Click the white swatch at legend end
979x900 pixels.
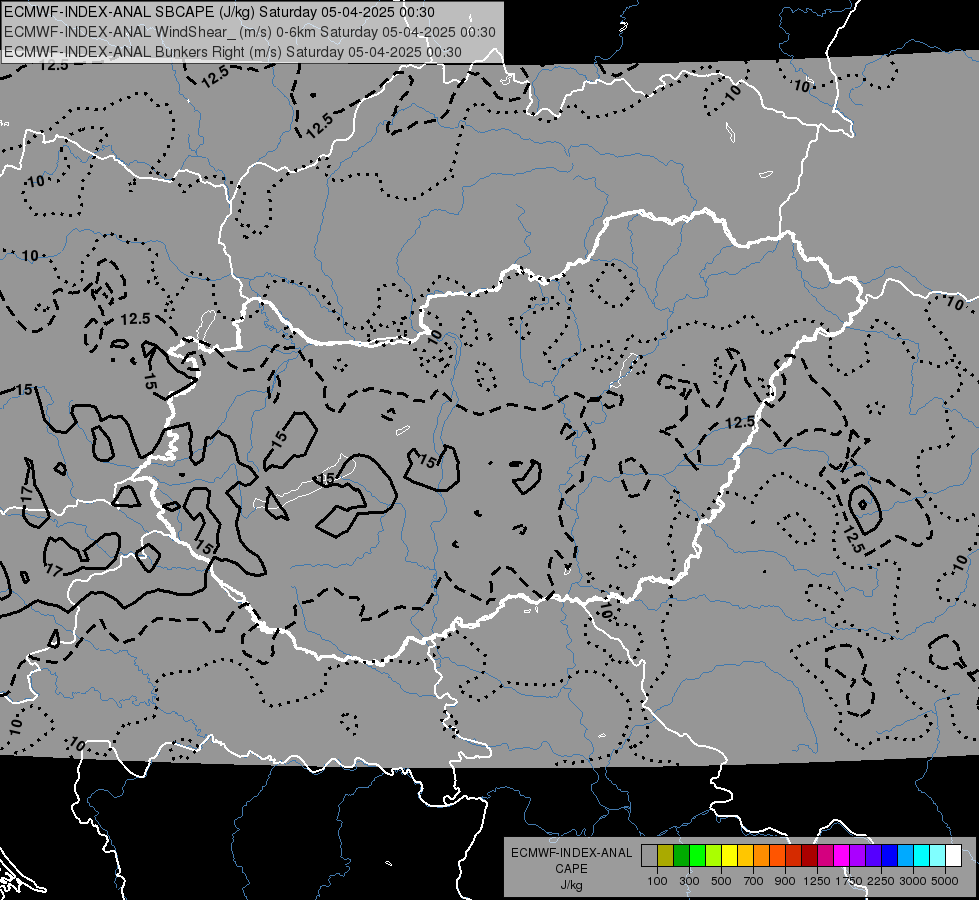point(953,855)
